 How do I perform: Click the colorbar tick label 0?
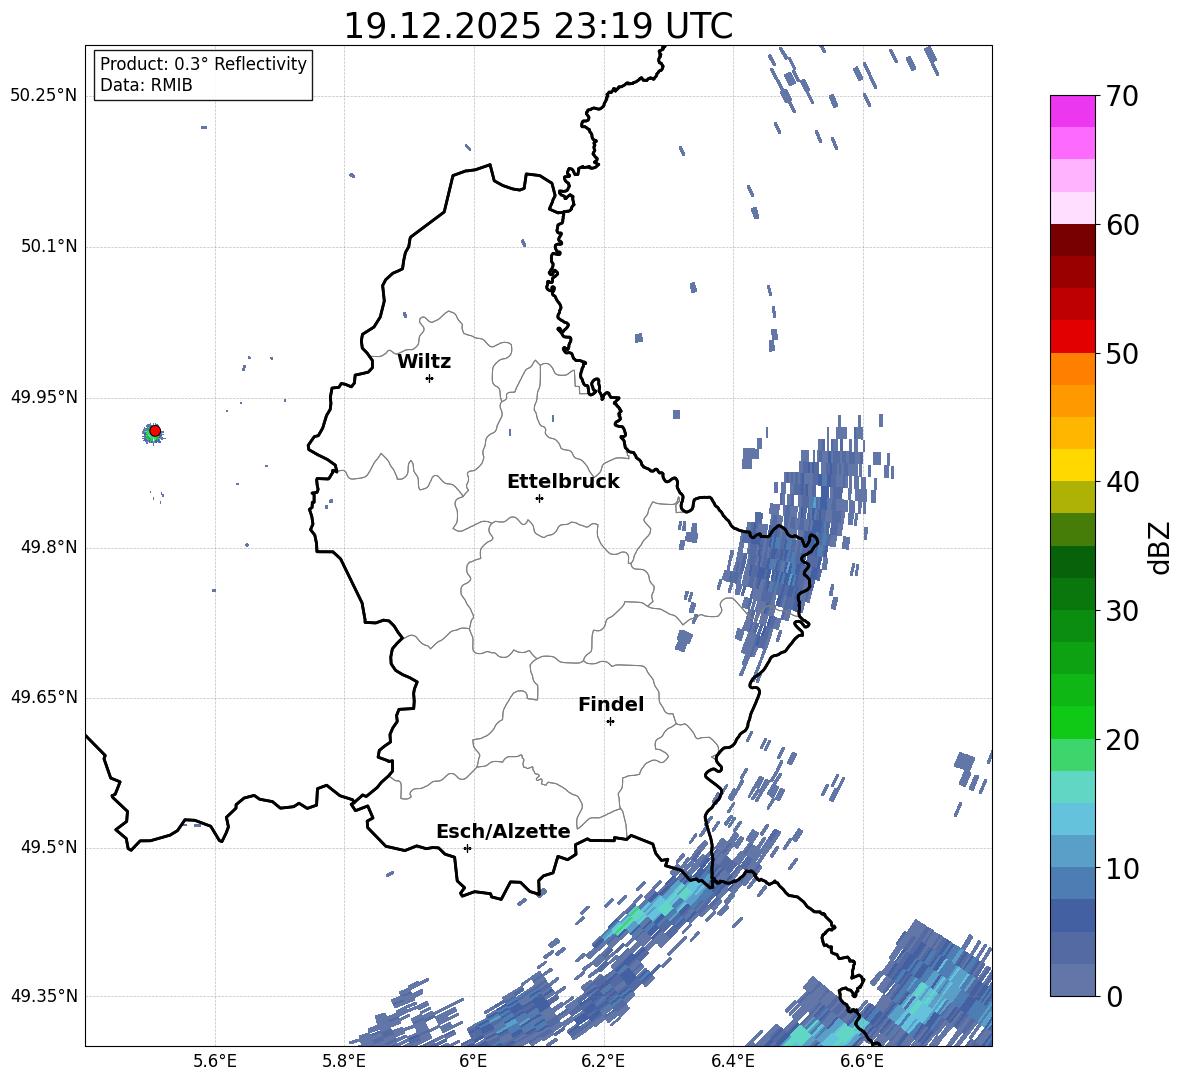(1114, 996)
